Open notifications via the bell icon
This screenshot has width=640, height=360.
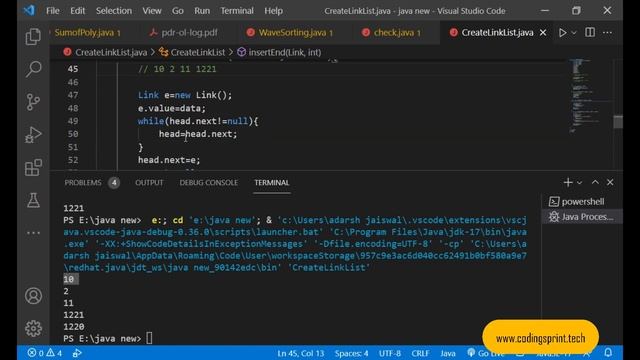coord(608,353)
